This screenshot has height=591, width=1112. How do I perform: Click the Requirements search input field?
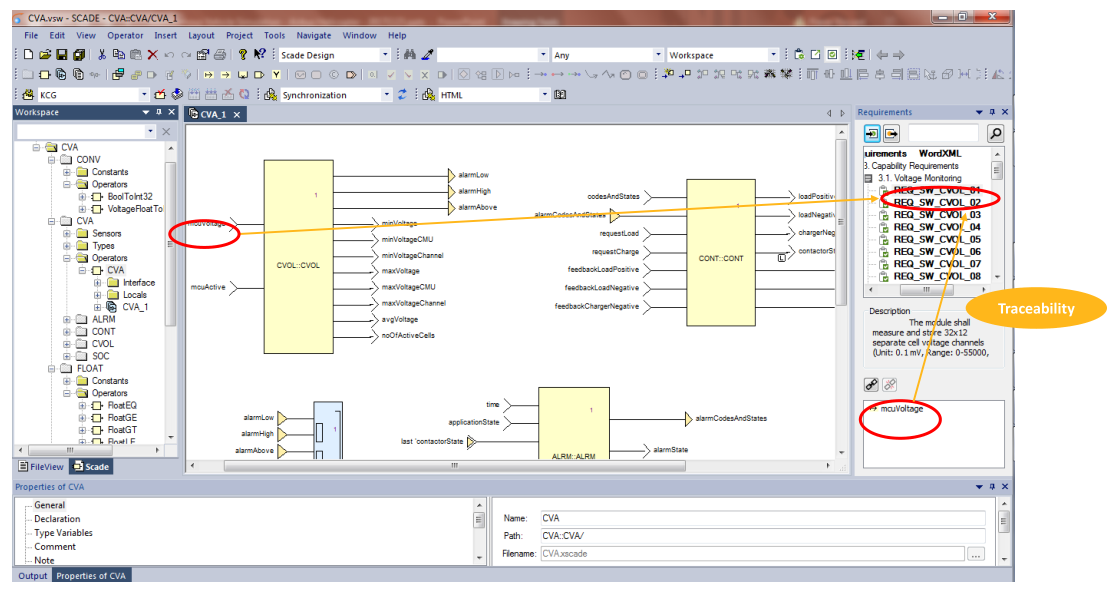[943, 133]
